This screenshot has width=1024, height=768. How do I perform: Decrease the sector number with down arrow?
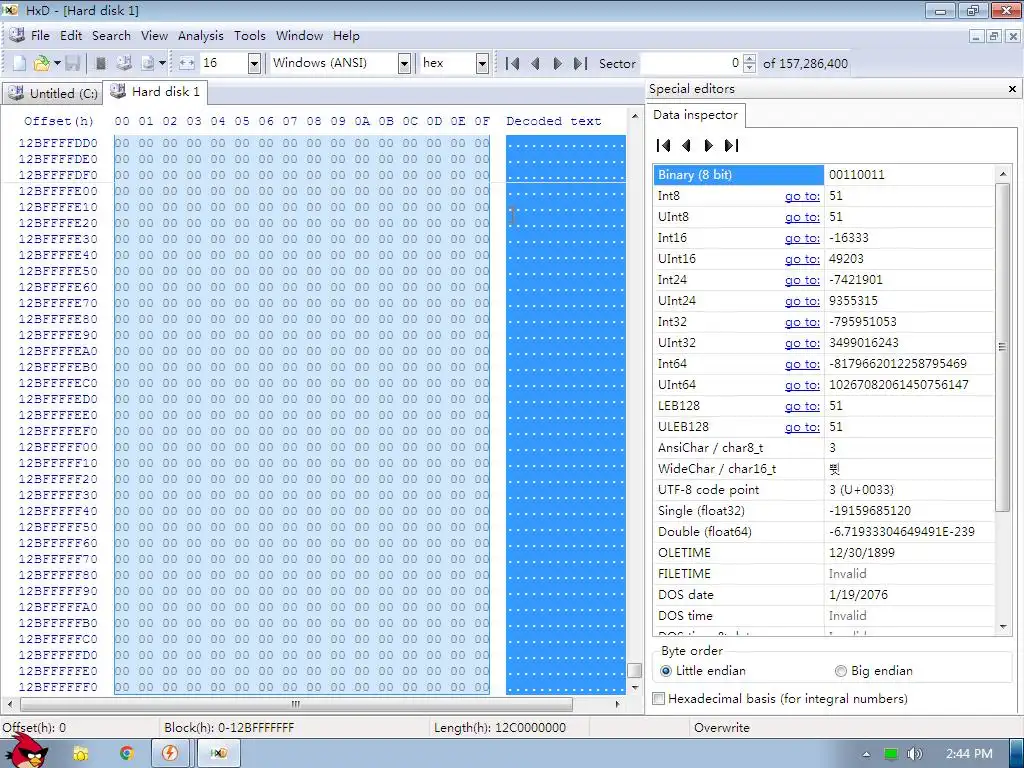(750, 68)
